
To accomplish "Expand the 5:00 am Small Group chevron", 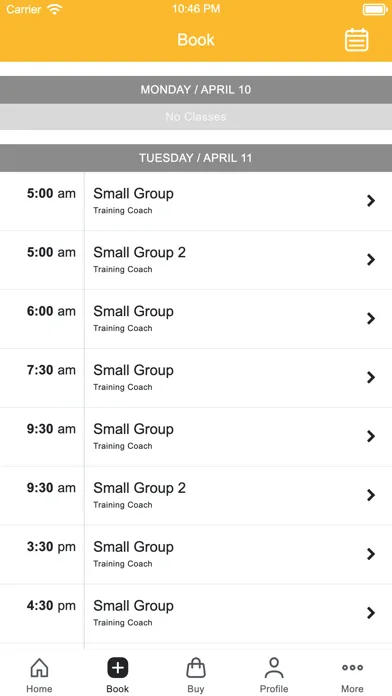I will point(371,201).
